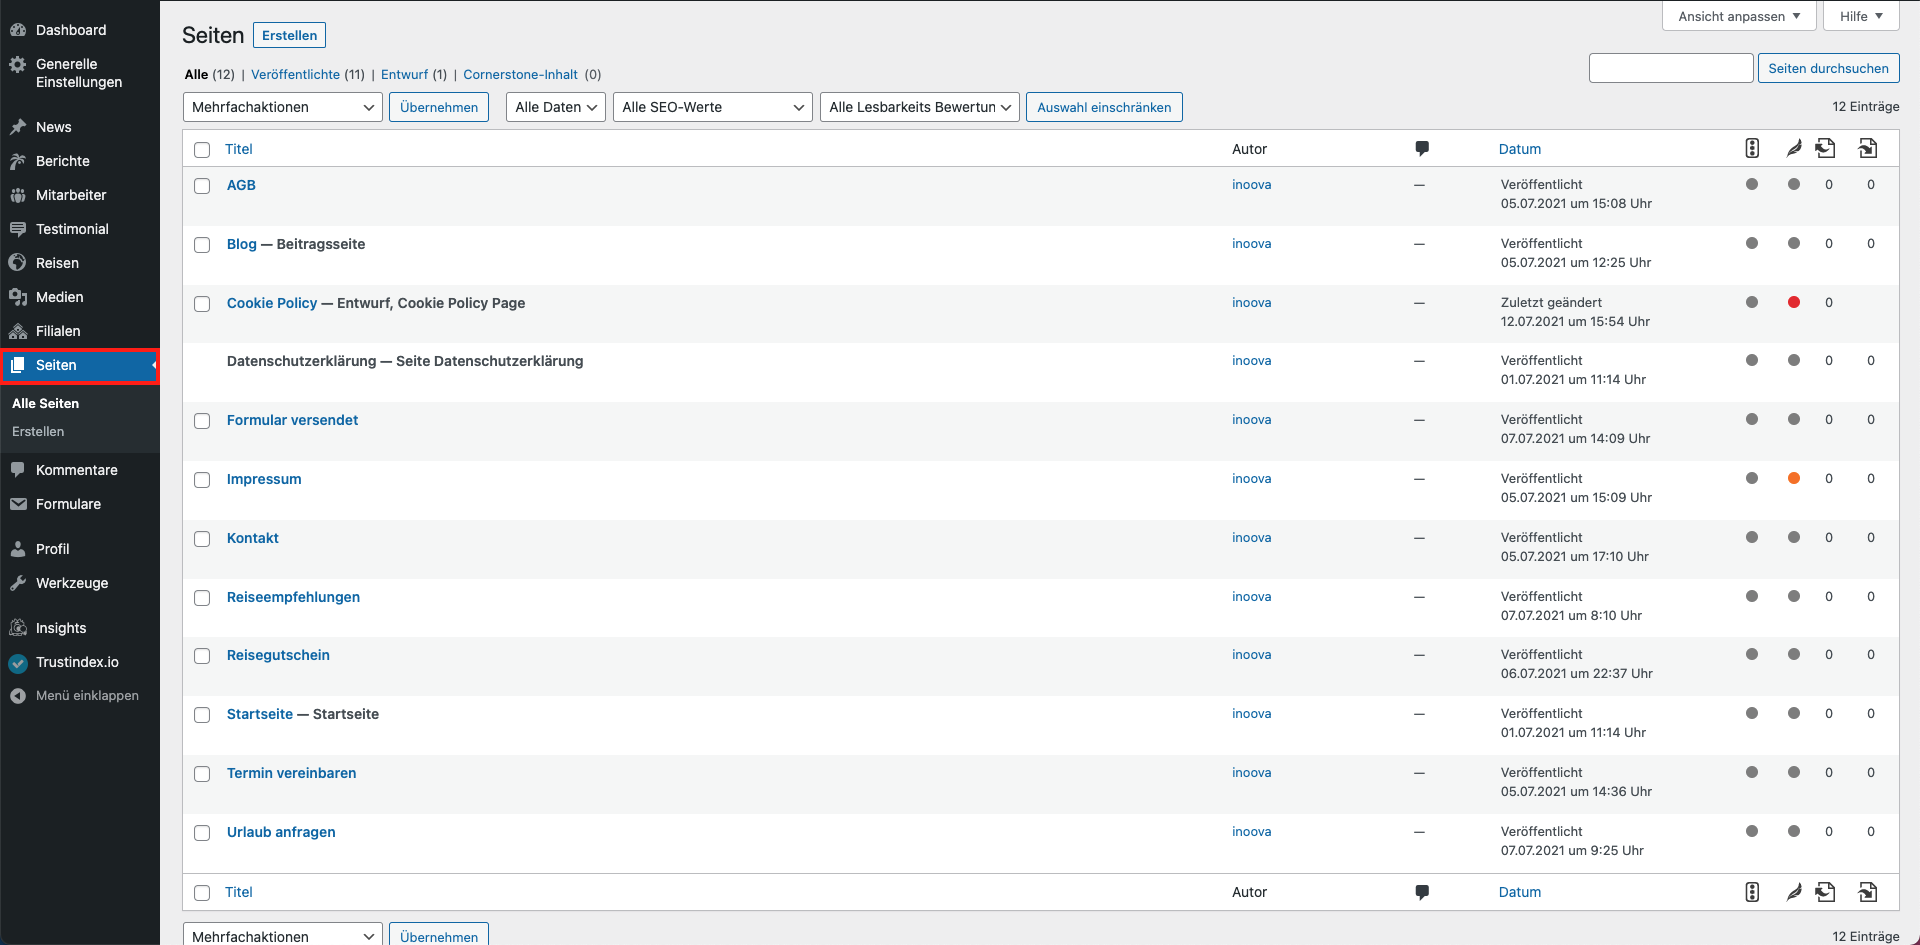Open the Reiseempfehlungen page link
The width and height of the screenshot is (1920, 945).
click(293, 597)
